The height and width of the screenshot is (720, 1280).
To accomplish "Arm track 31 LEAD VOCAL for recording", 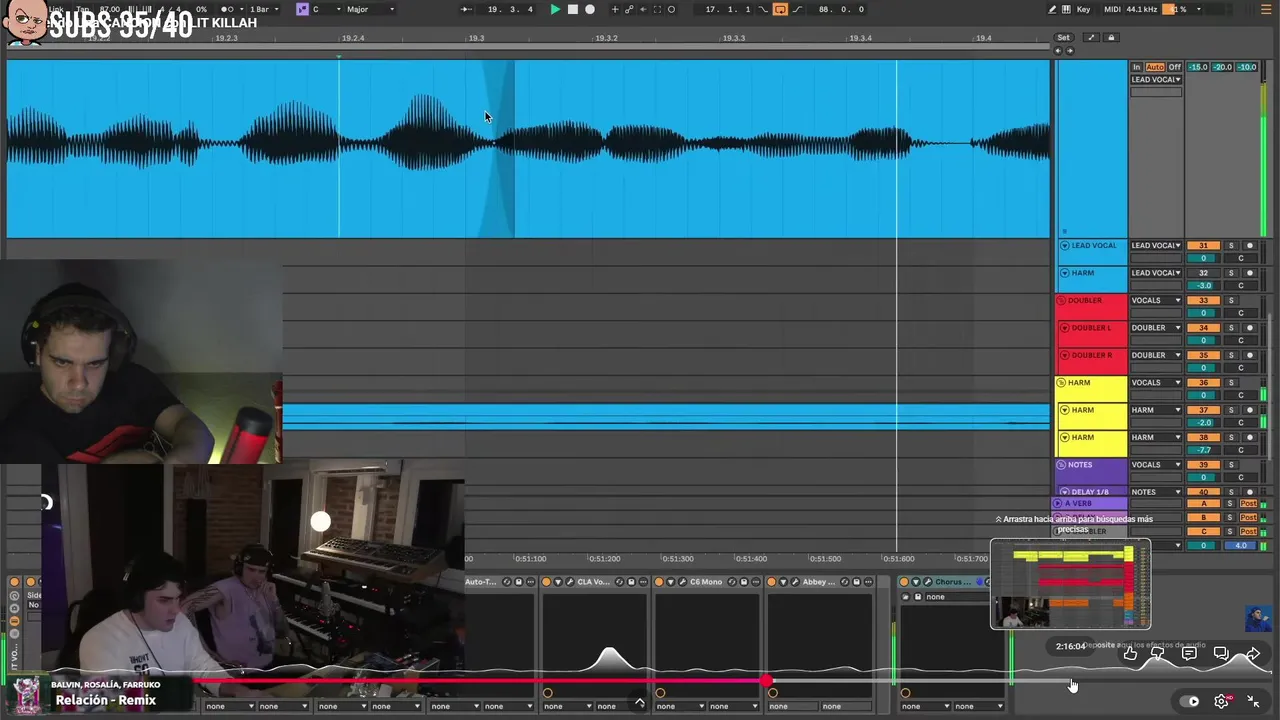I will [1249, 246].
